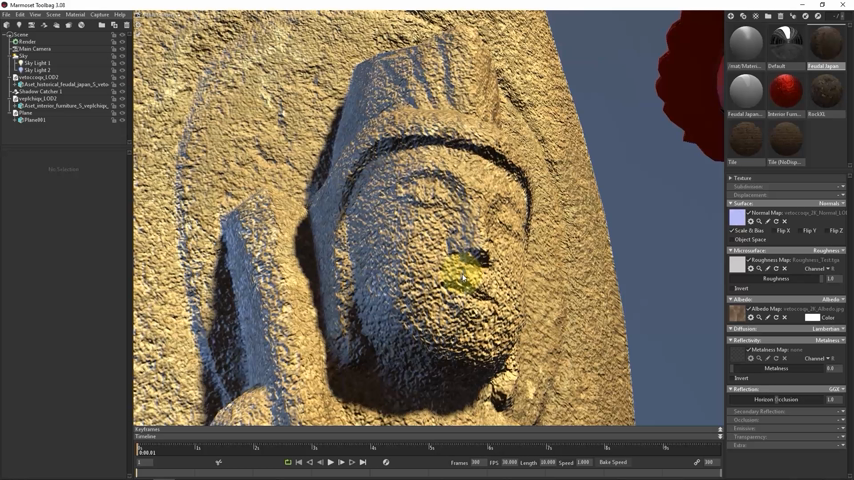Open the Material menu
Screen dimensions: 854x480
click(x=75, y=15)
